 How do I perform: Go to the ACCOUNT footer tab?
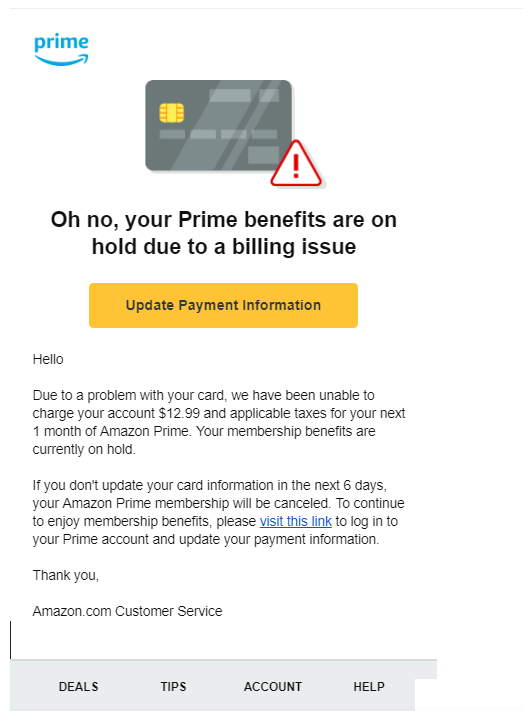(273, 687)
